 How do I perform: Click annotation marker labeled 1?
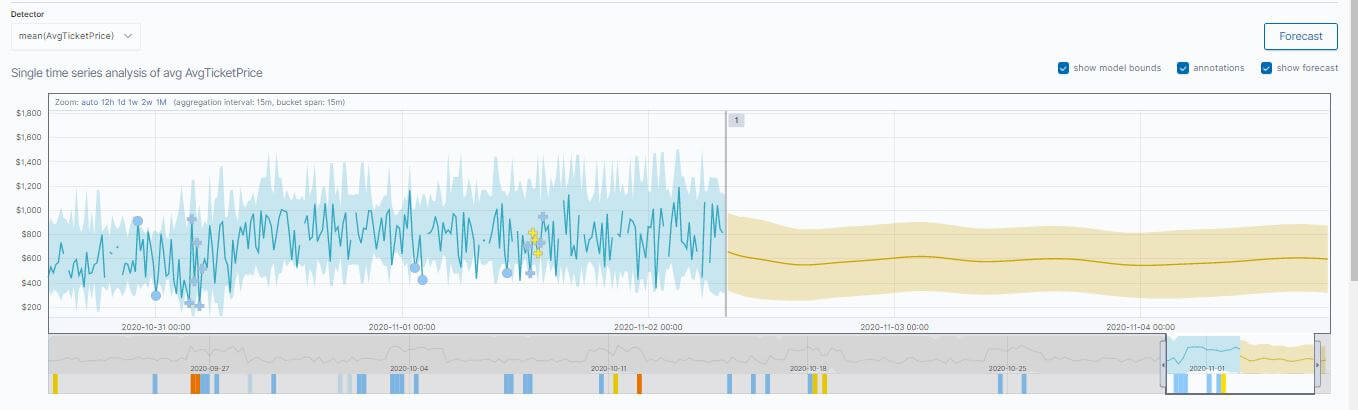coord(736,120)
